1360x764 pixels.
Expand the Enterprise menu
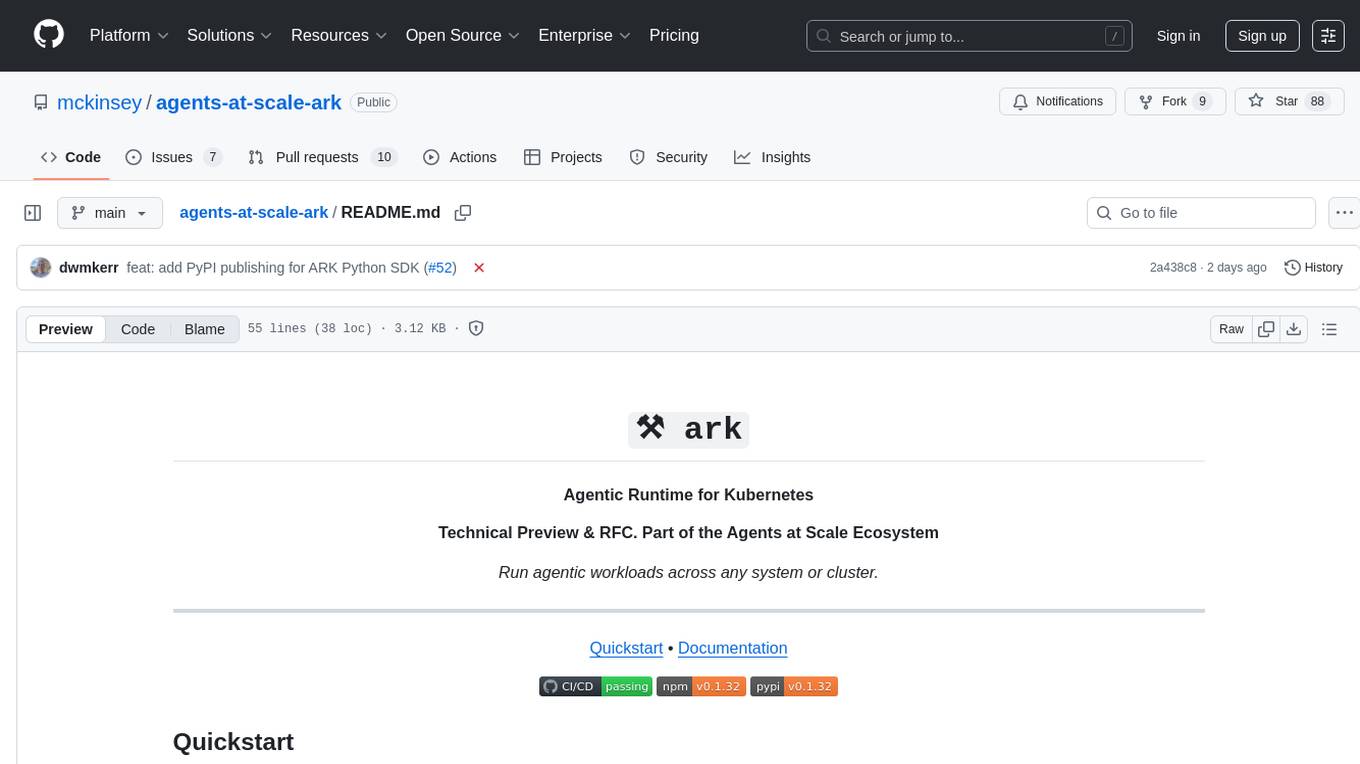pyautogui.click(x=584, y=35)
